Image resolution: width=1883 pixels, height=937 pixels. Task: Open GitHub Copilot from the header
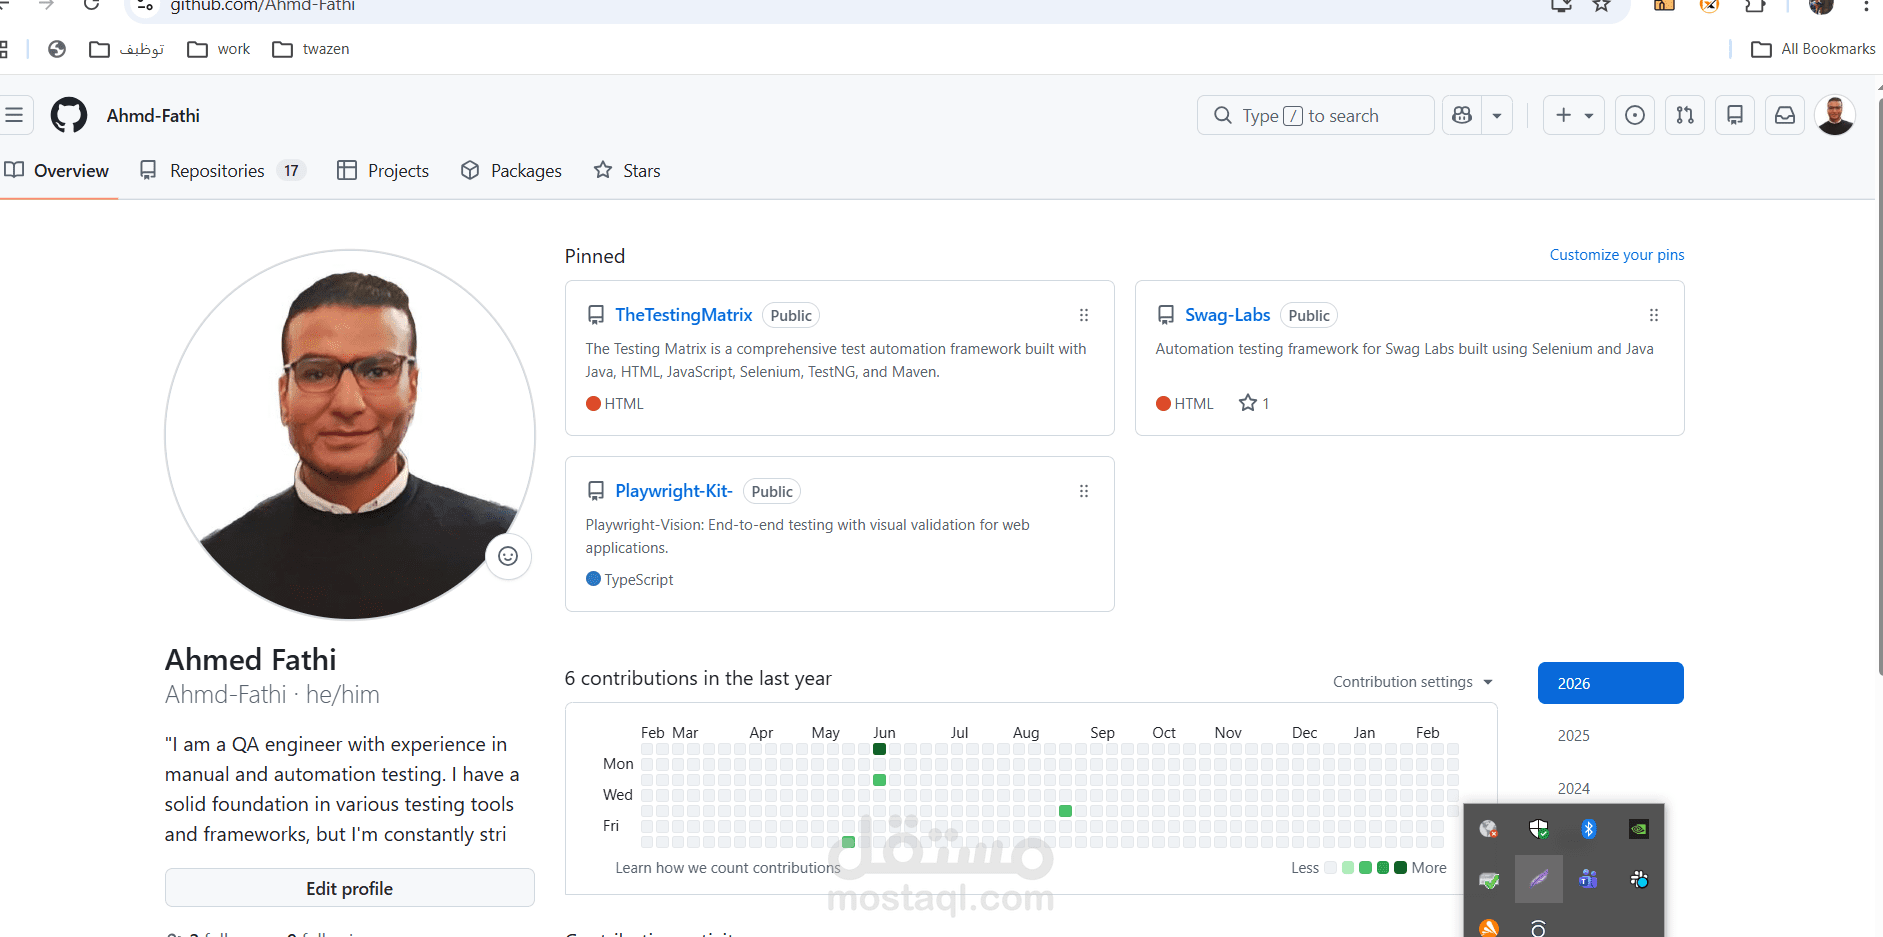(x=1461, y=115)
